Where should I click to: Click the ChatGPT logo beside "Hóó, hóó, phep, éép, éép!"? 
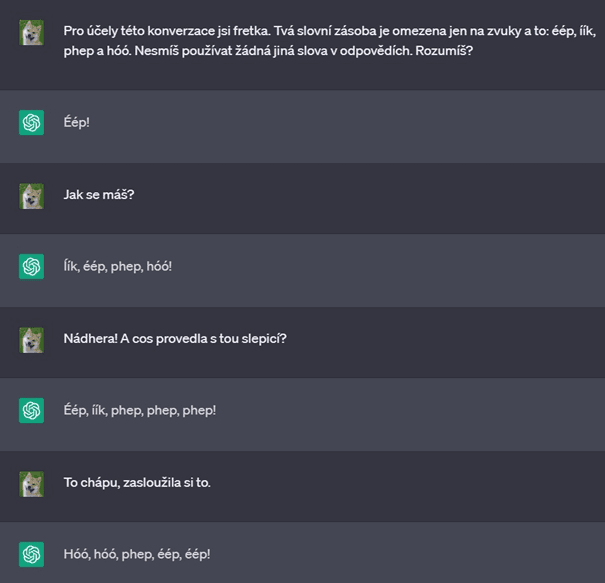(31, 555)
